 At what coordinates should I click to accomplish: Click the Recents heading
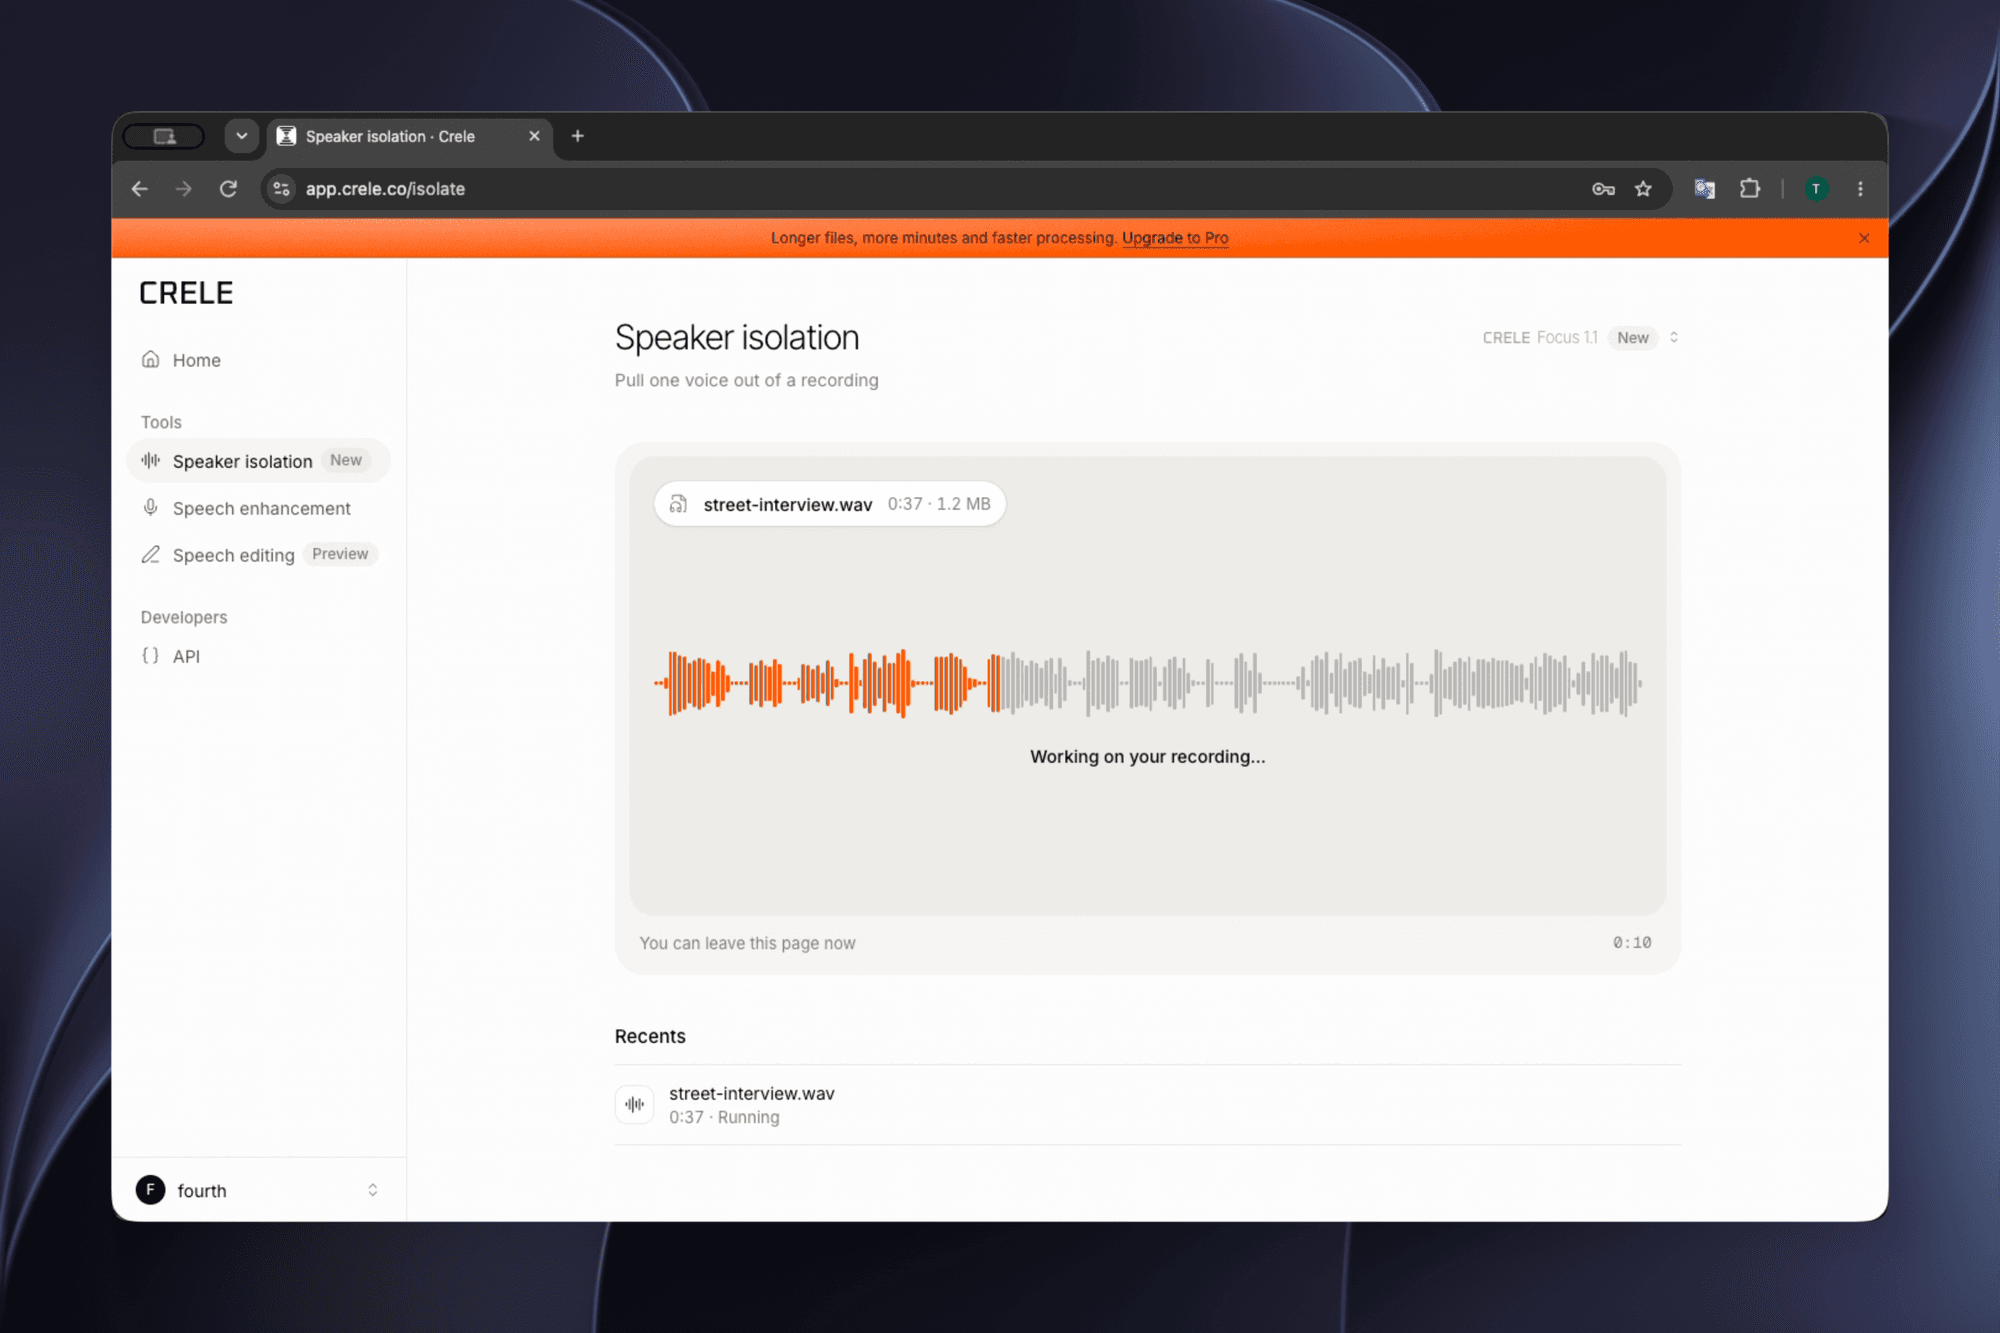tap(650, 1036)
